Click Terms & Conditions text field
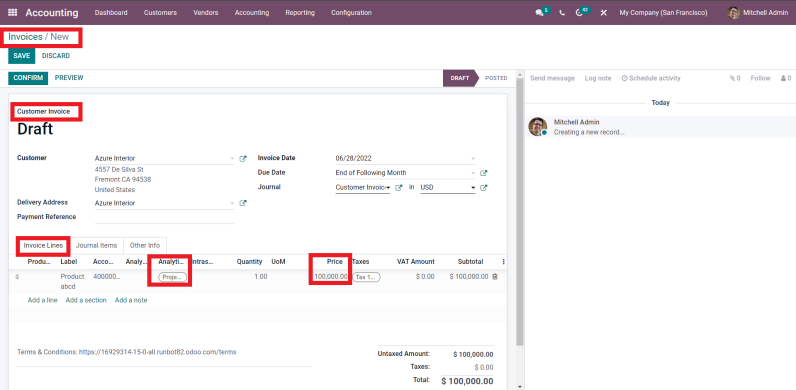This screenshot has height=390, width=796. coord(164,352)
